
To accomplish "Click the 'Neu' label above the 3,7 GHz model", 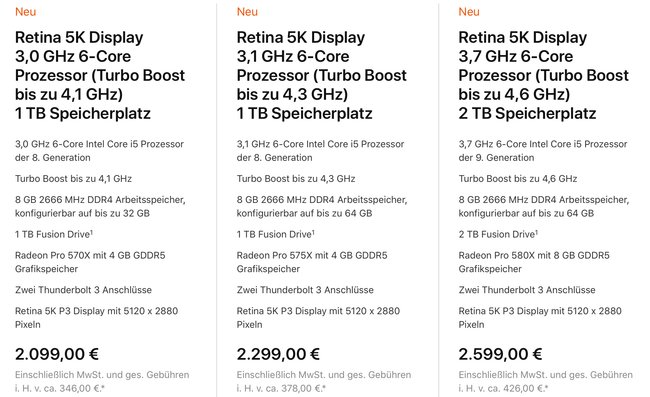I will [x=469, y=12].
